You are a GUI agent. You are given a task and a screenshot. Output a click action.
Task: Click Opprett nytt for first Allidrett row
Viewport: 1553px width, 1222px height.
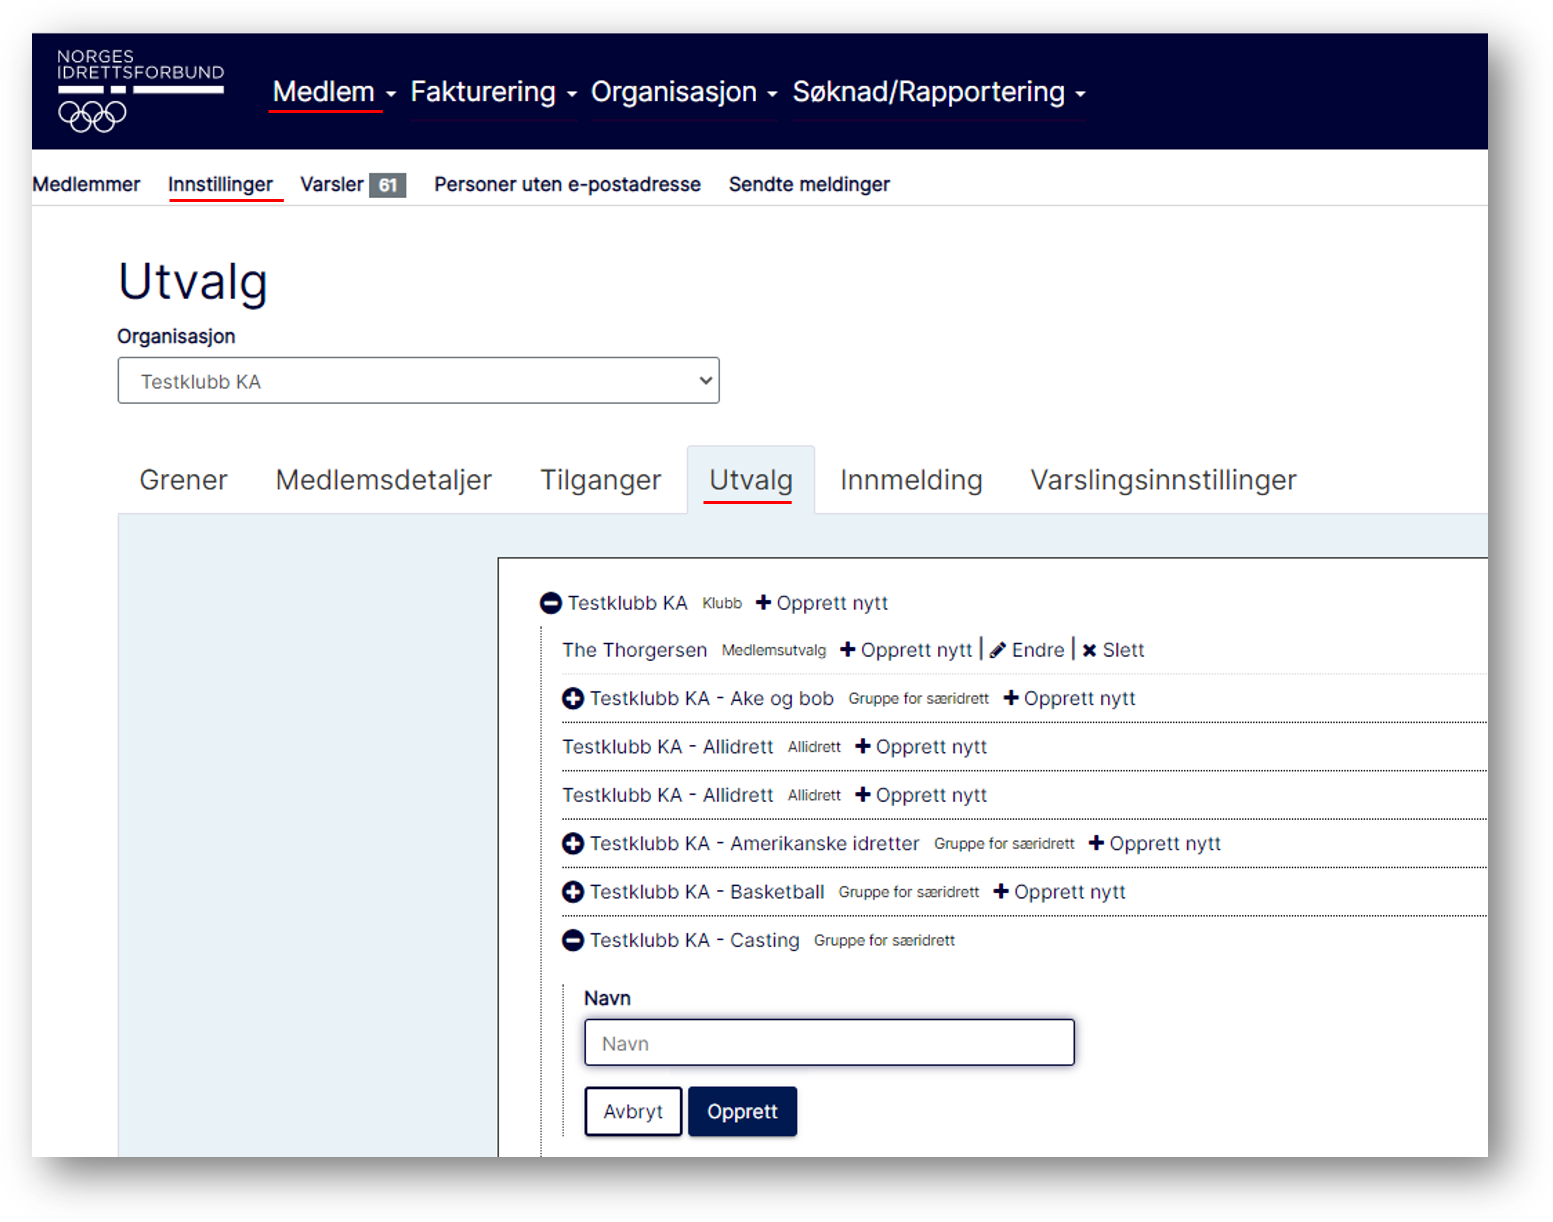(x=921, y=747)
